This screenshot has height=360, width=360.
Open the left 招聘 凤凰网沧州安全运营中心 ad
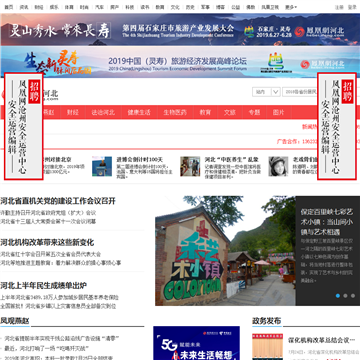pyautogui.click(x=23, y=127)
